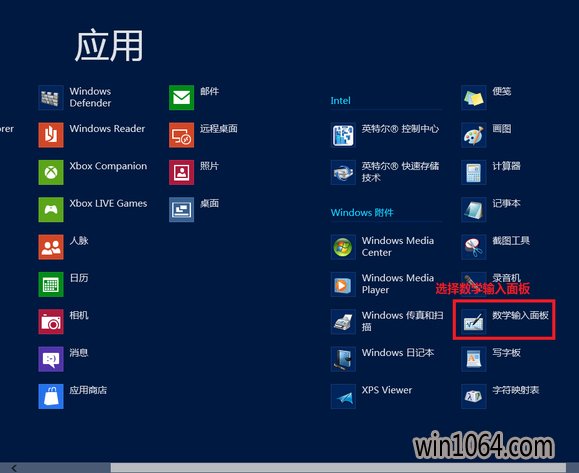Launch Windows Media Player icon
The height and width of the screenshot is (473, 579).
point(343,284)
